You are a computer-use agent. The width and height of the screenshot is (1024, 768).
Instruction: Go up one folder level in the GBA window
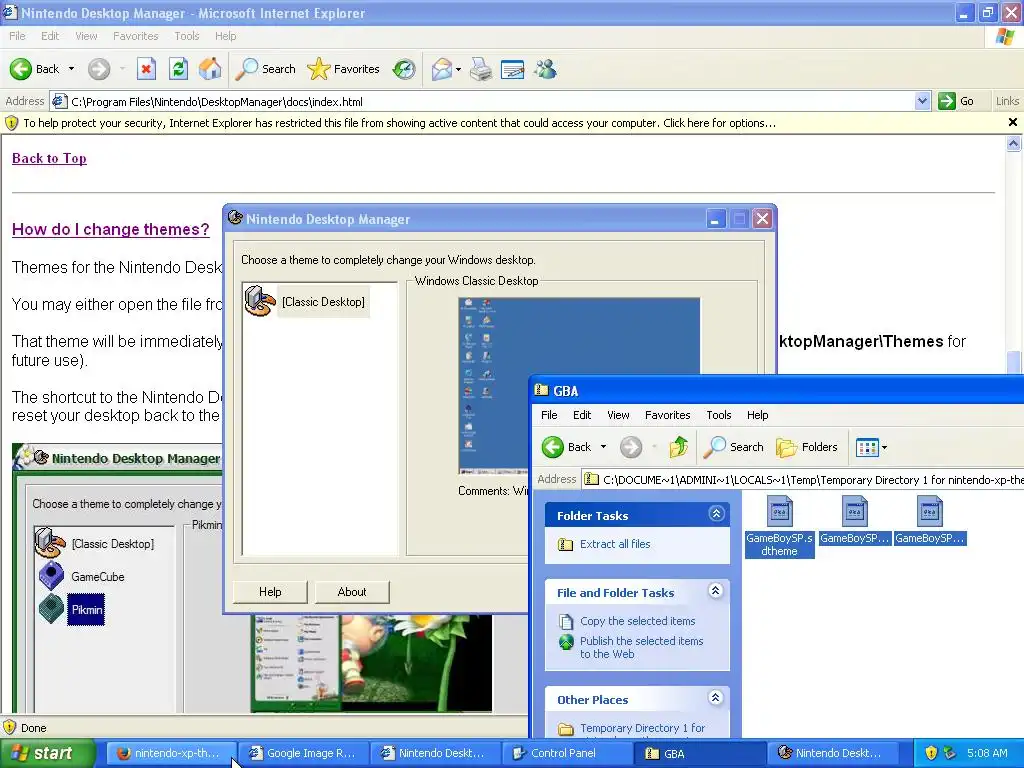679,447
